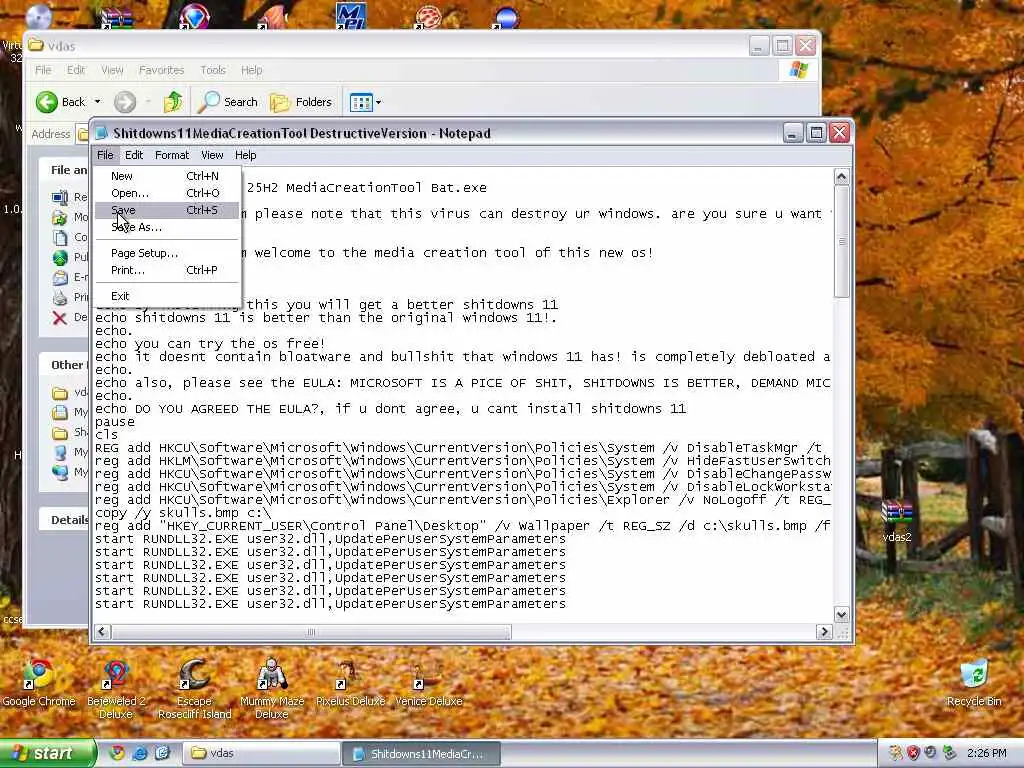This screenshot has width=1024, height=768.
Task: Click Save in the File menu
Action: [x=167, y=210]
